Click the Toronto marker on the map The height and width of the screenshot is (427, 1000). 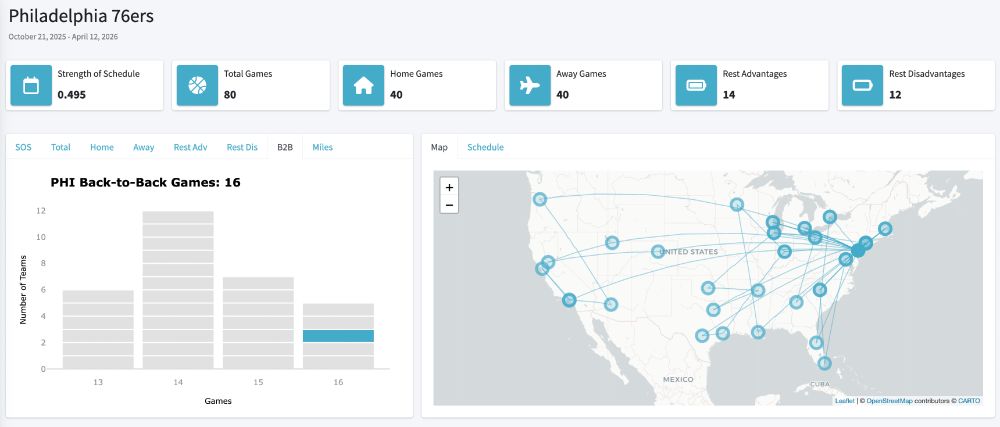pyautogui.click(x=829, y=217)
